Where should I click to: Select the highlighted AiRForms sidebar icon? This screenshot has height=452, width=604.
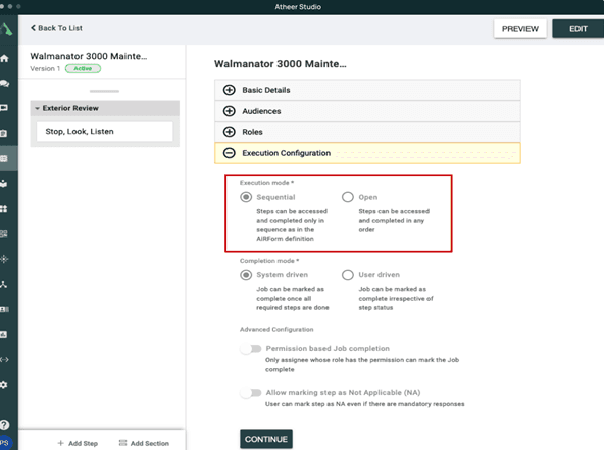click(x=4, y=158)
